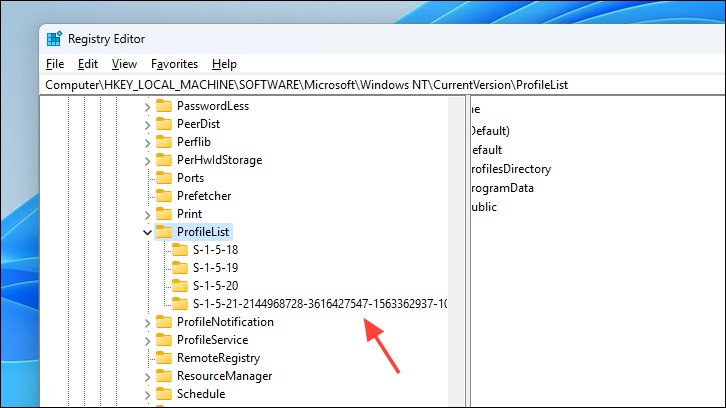Expand the Print key
Viewport: 726px width, 408px height.
tap(147, 214)
